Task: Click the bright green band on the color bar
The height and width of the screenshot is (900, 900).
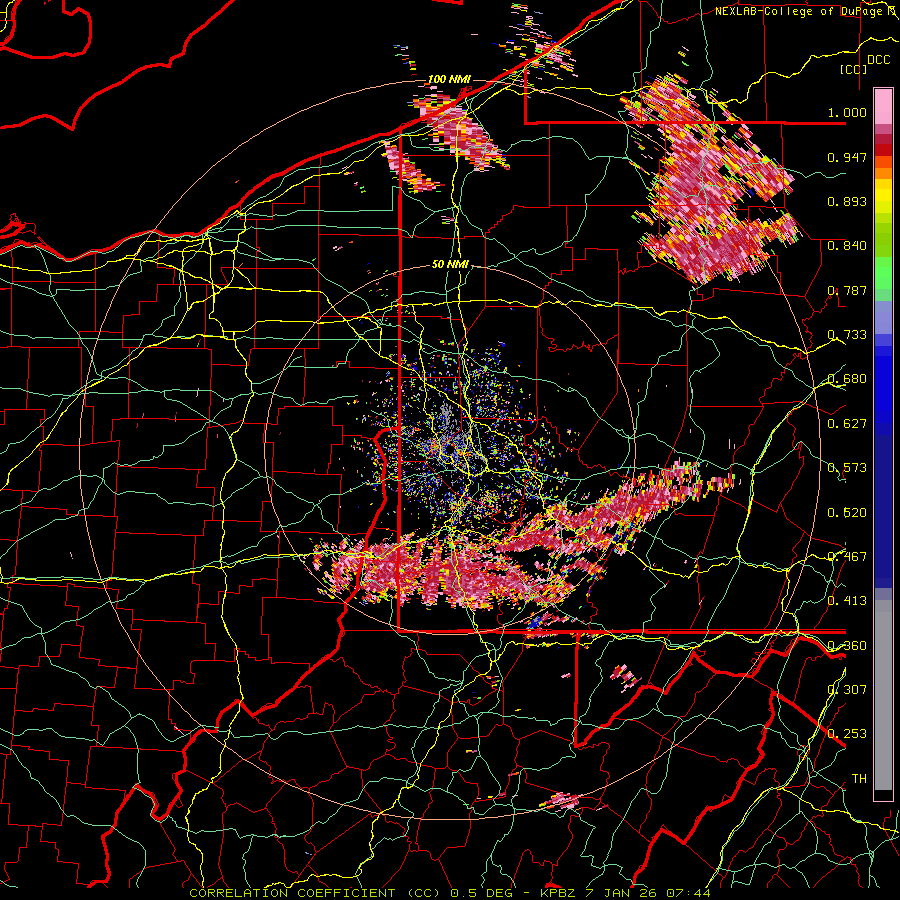Action: (x=883, y=274)
